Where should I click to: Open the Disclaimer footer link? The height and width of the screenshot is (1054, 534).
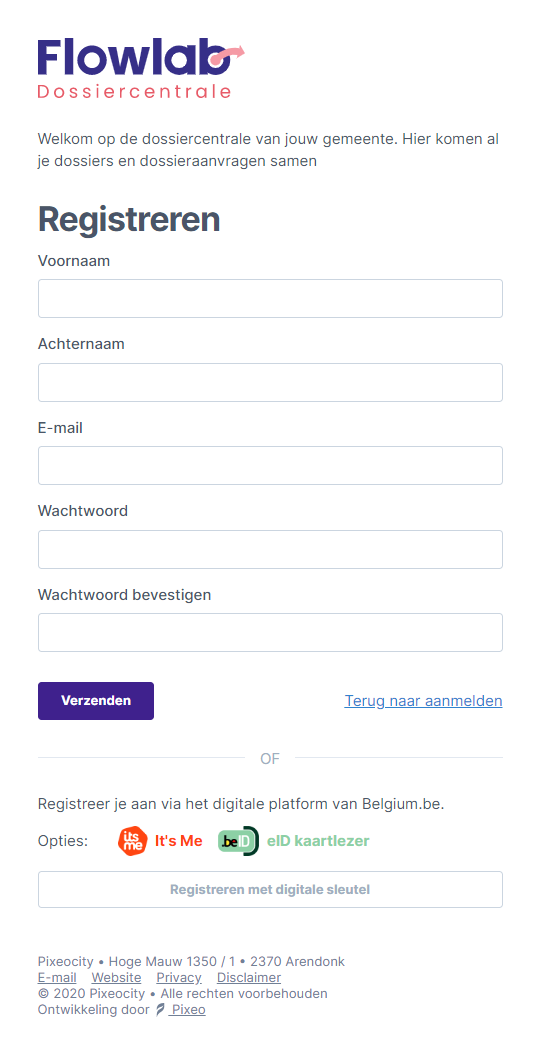[x=249, y=977]
